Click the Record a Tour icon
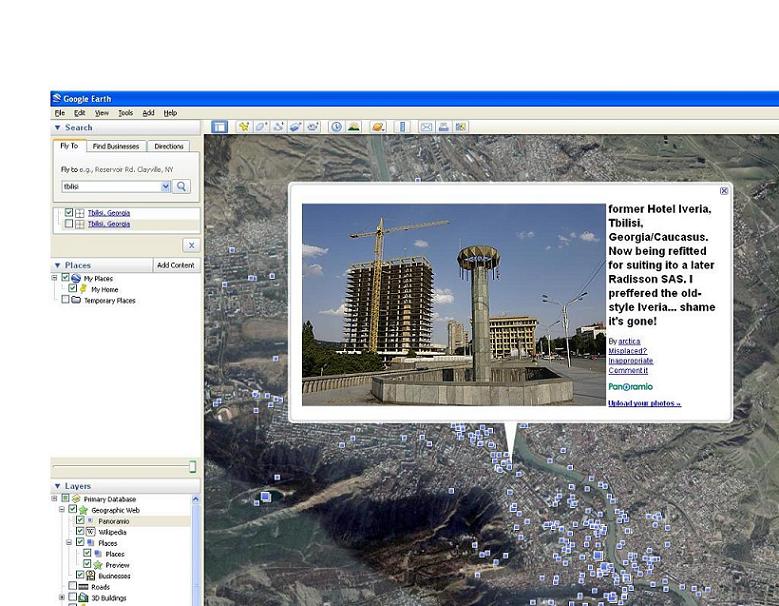The height and width of the screenshot is (606, 779). point(312,127)
